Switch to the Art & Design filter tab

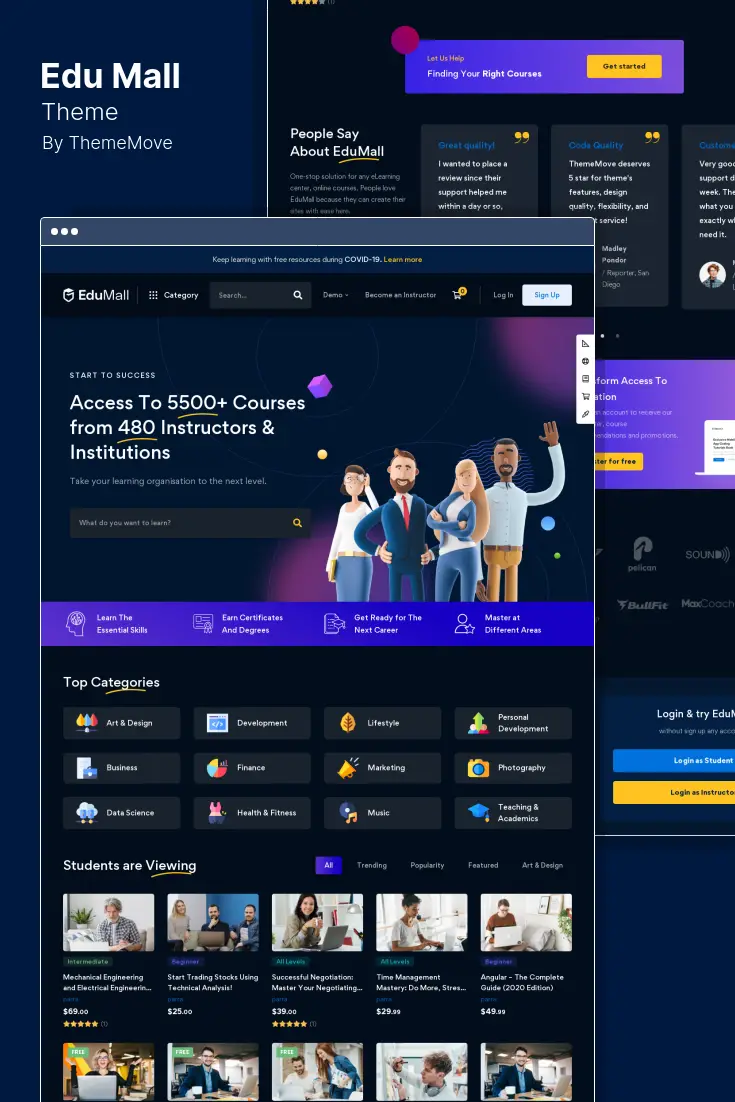point(542,865)
